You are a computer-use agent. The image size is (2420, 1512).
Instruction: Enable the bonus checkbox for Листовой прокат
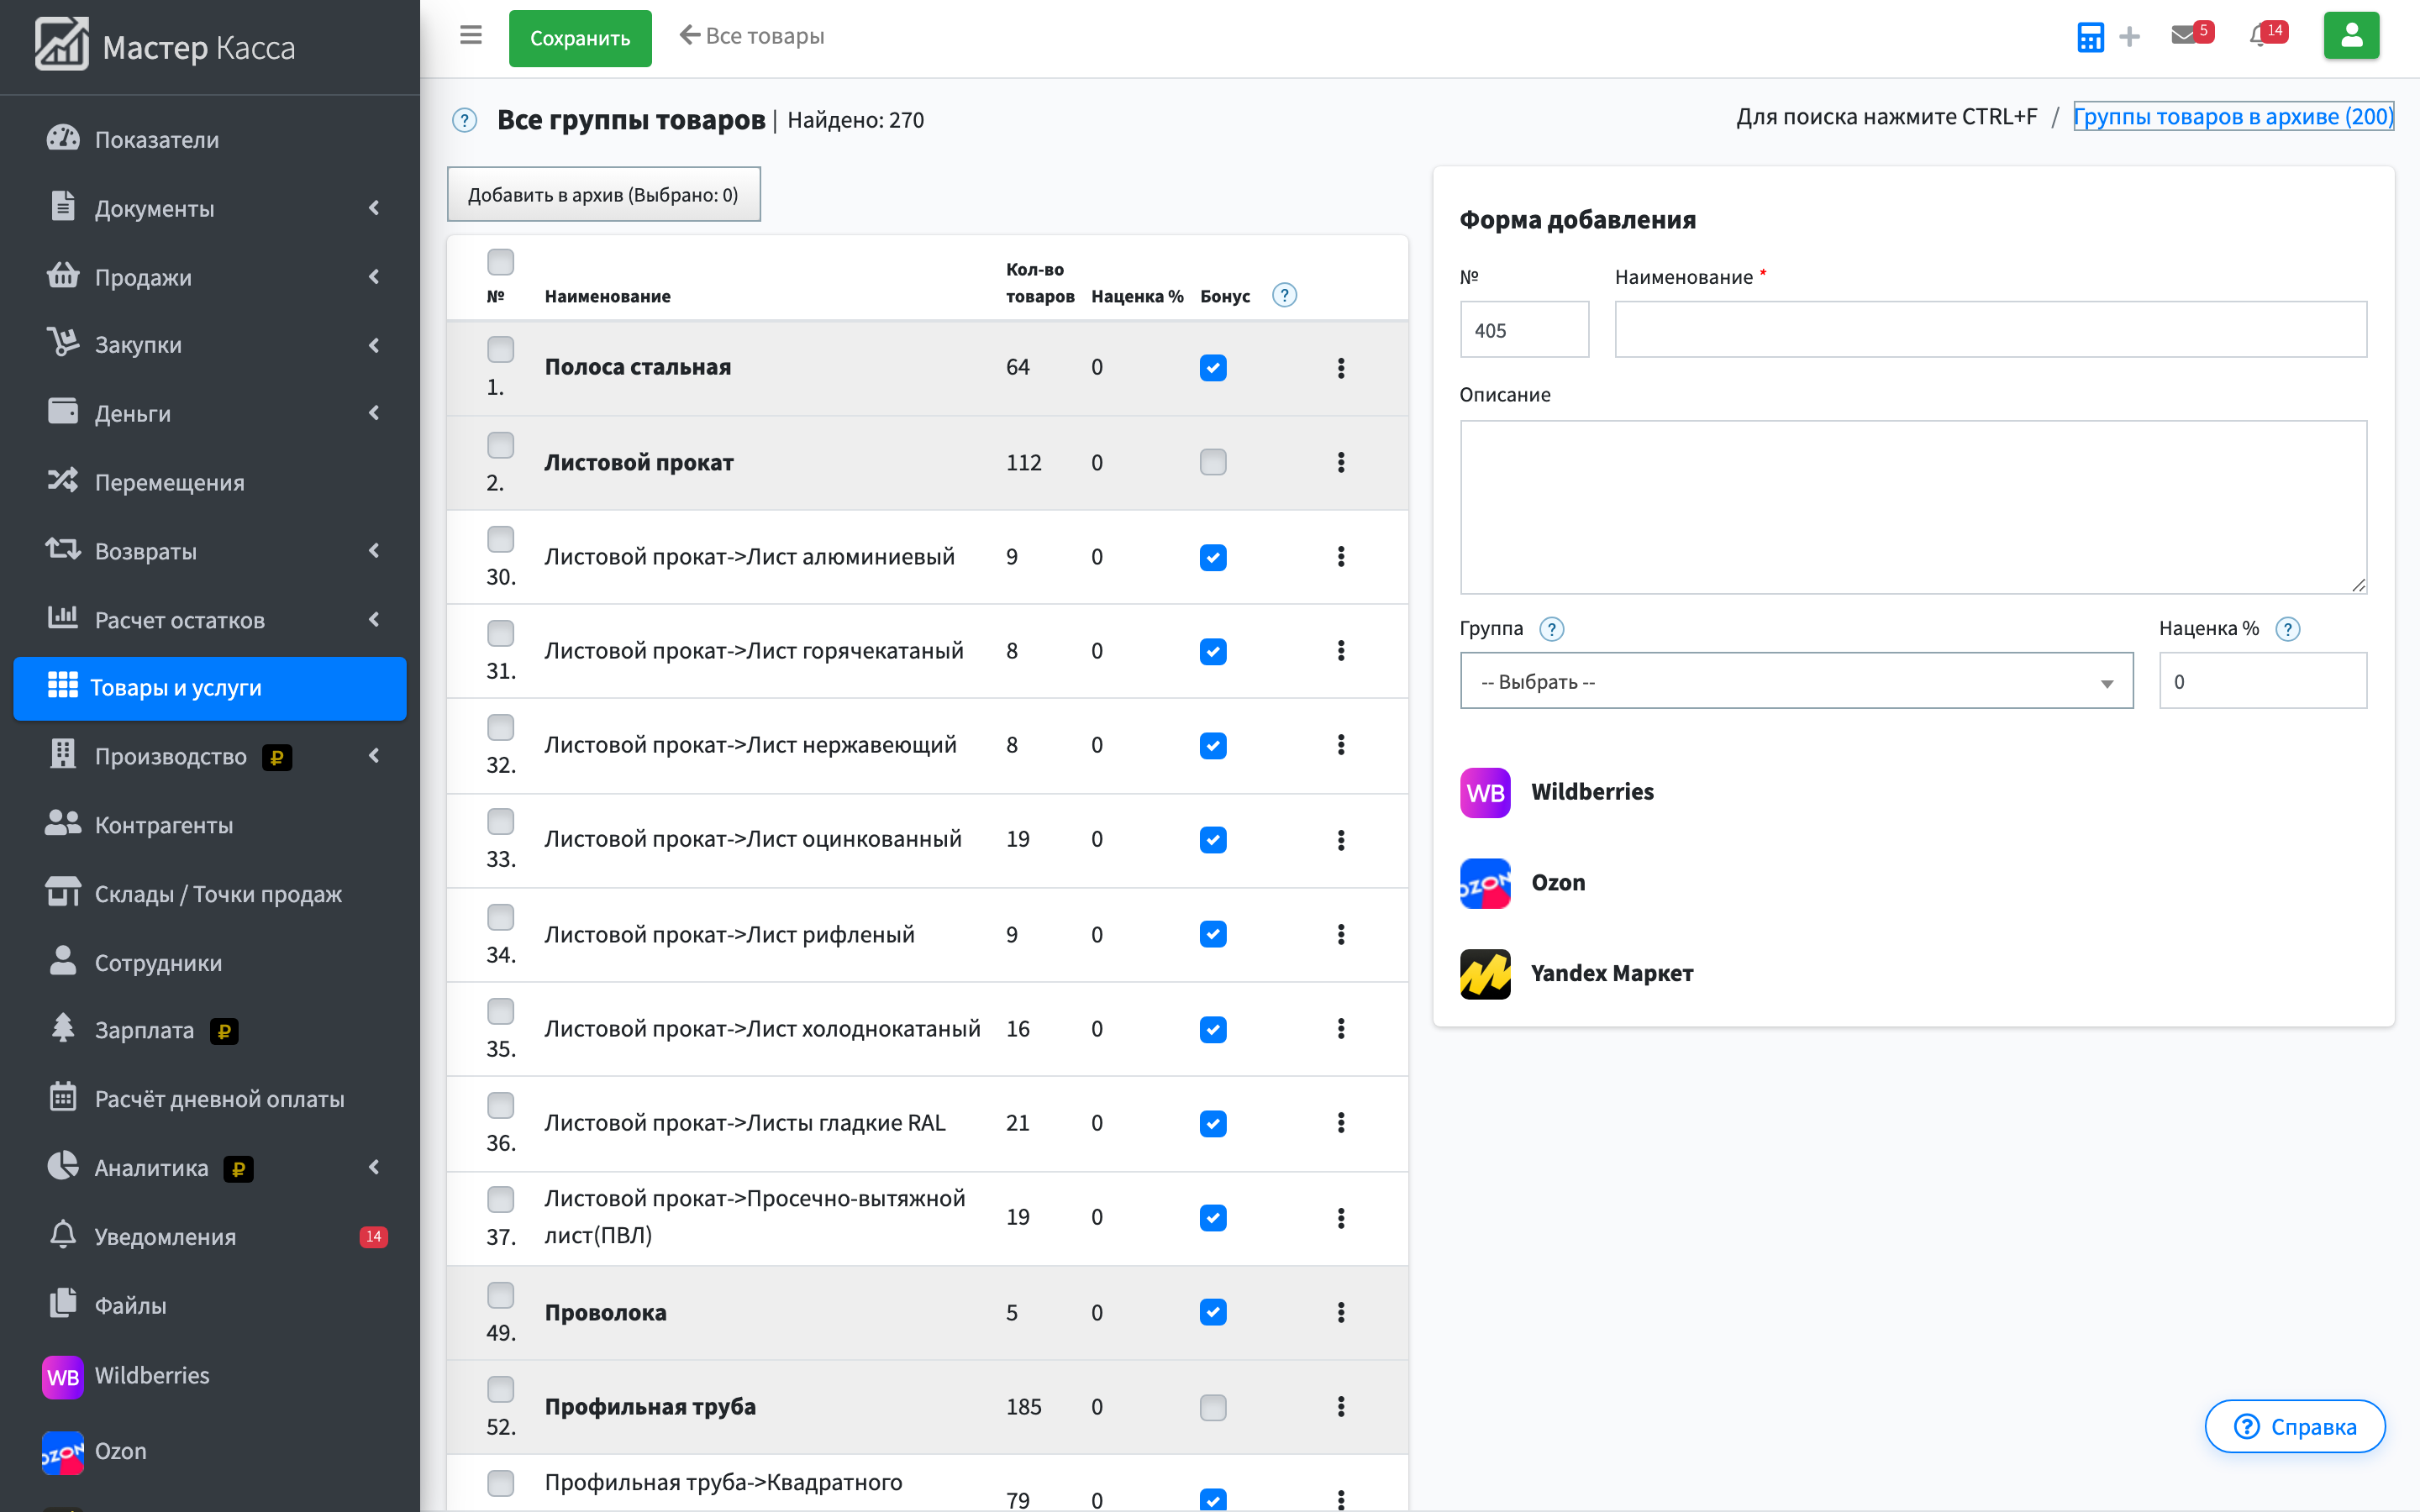(x=1213, y=462)
